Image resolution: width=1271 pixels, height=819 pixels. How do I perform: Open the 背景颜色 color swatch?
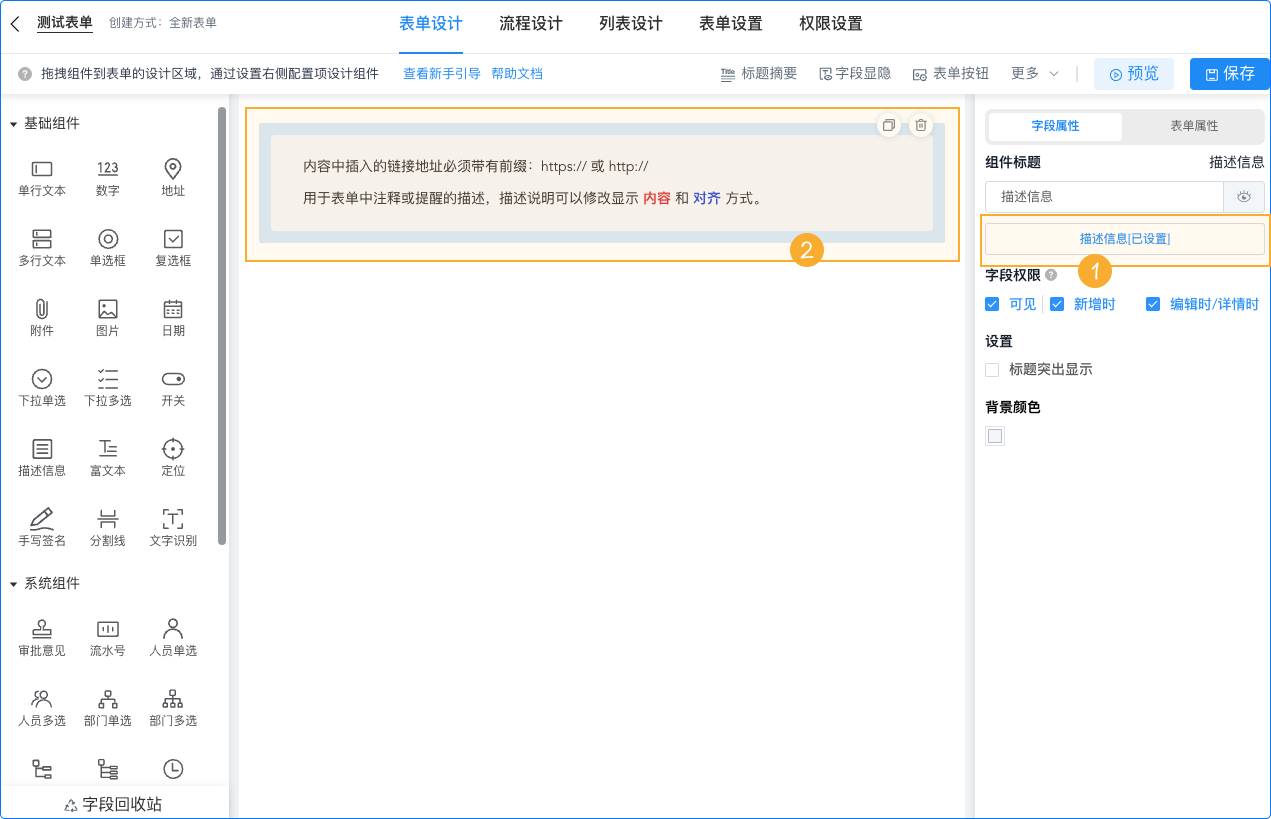[994, 435]
